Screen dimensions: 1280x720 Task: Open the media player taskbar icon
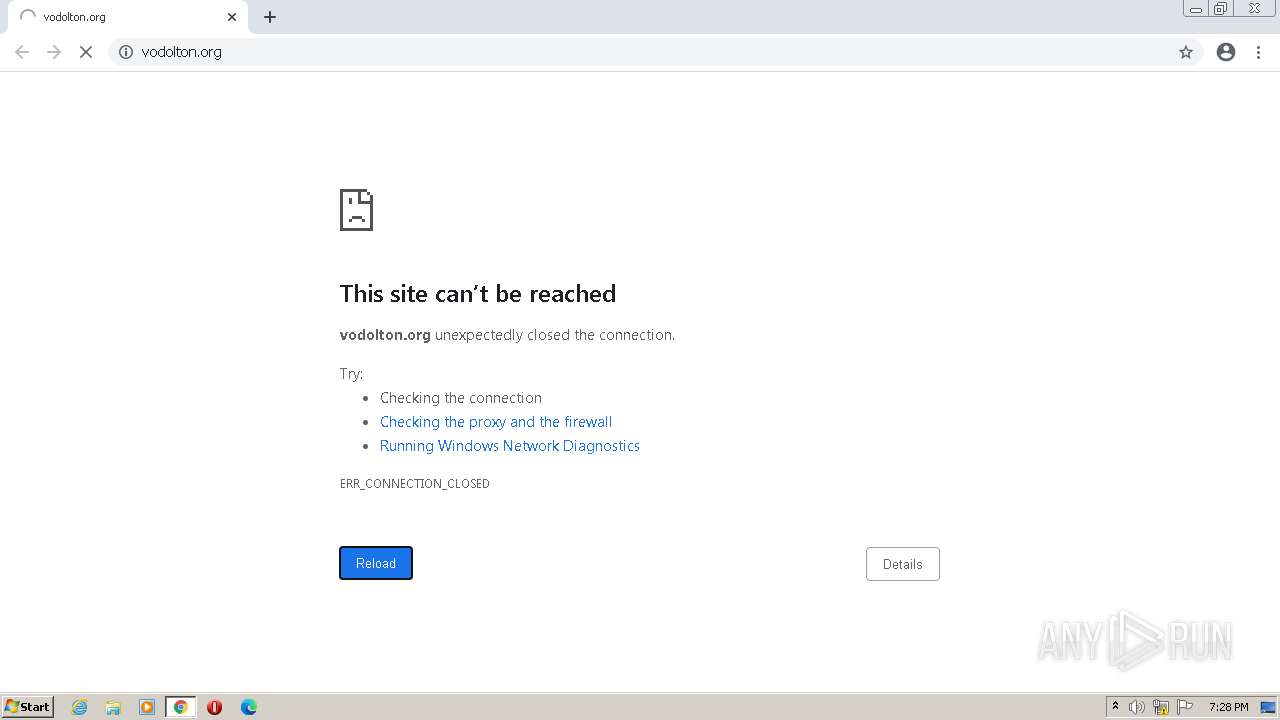click(147, 707)
